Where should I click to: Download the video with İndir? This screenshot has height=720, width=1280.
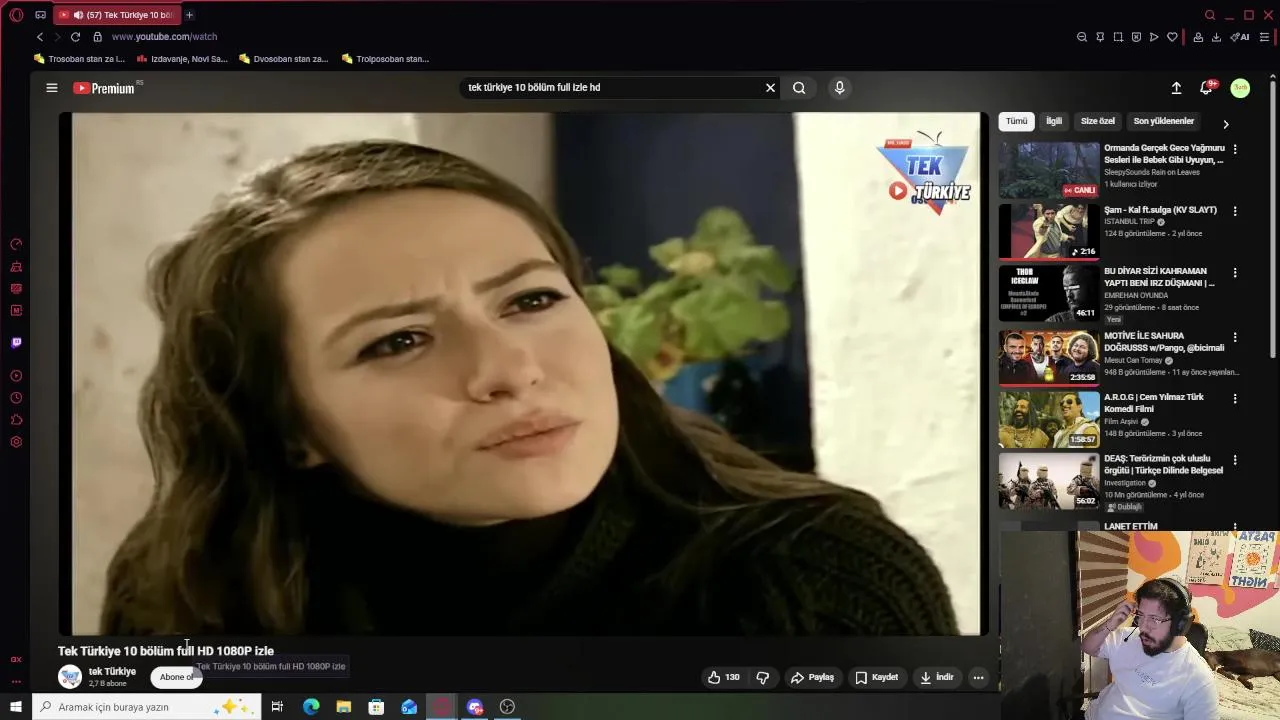click(x=937, y=677)
